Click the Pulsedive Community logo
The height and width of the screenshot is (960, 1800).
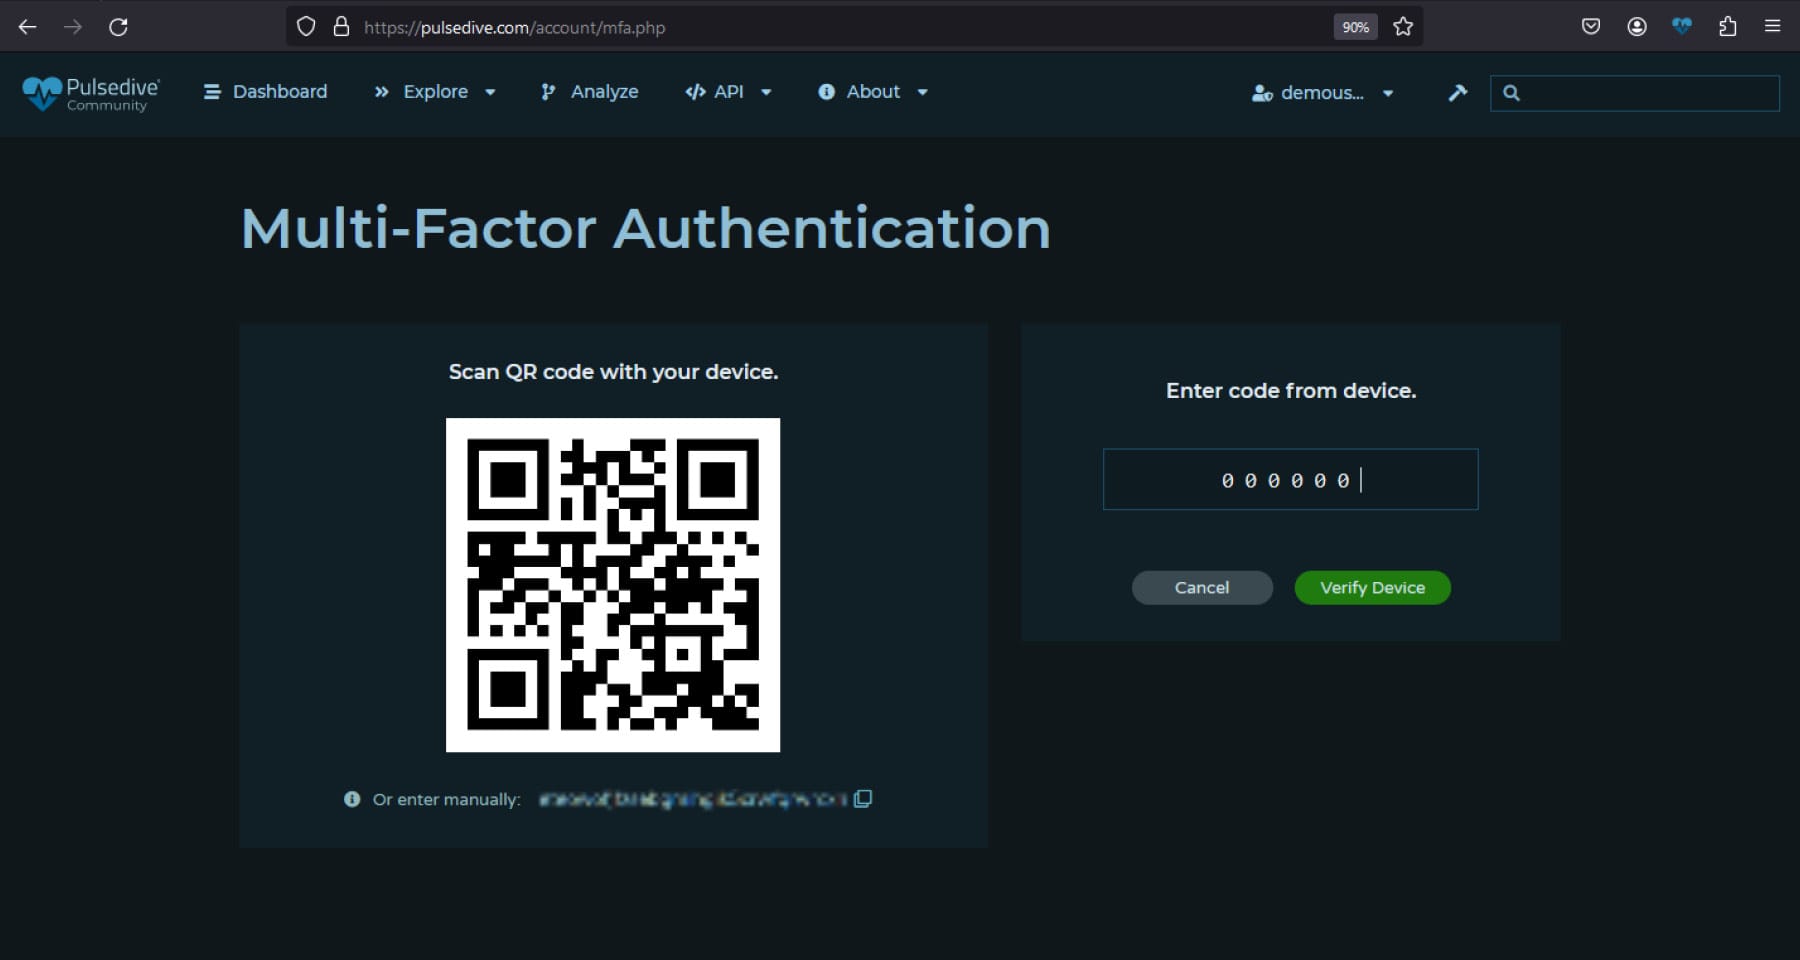(91, 93)
